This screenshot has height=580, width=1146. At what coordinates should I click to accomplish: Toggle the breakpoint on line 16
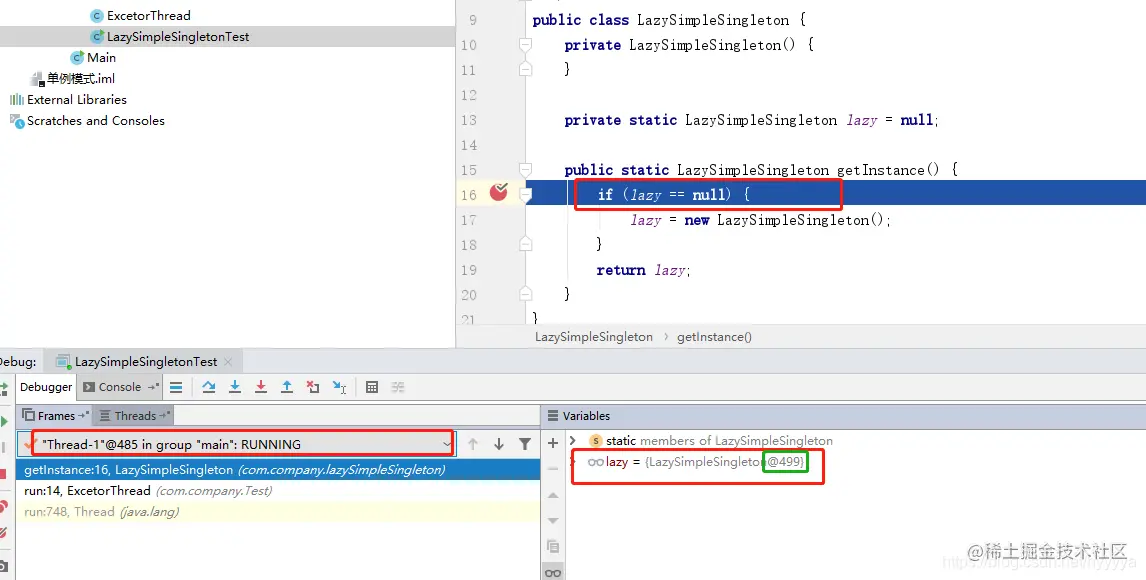tap(498, 193)
